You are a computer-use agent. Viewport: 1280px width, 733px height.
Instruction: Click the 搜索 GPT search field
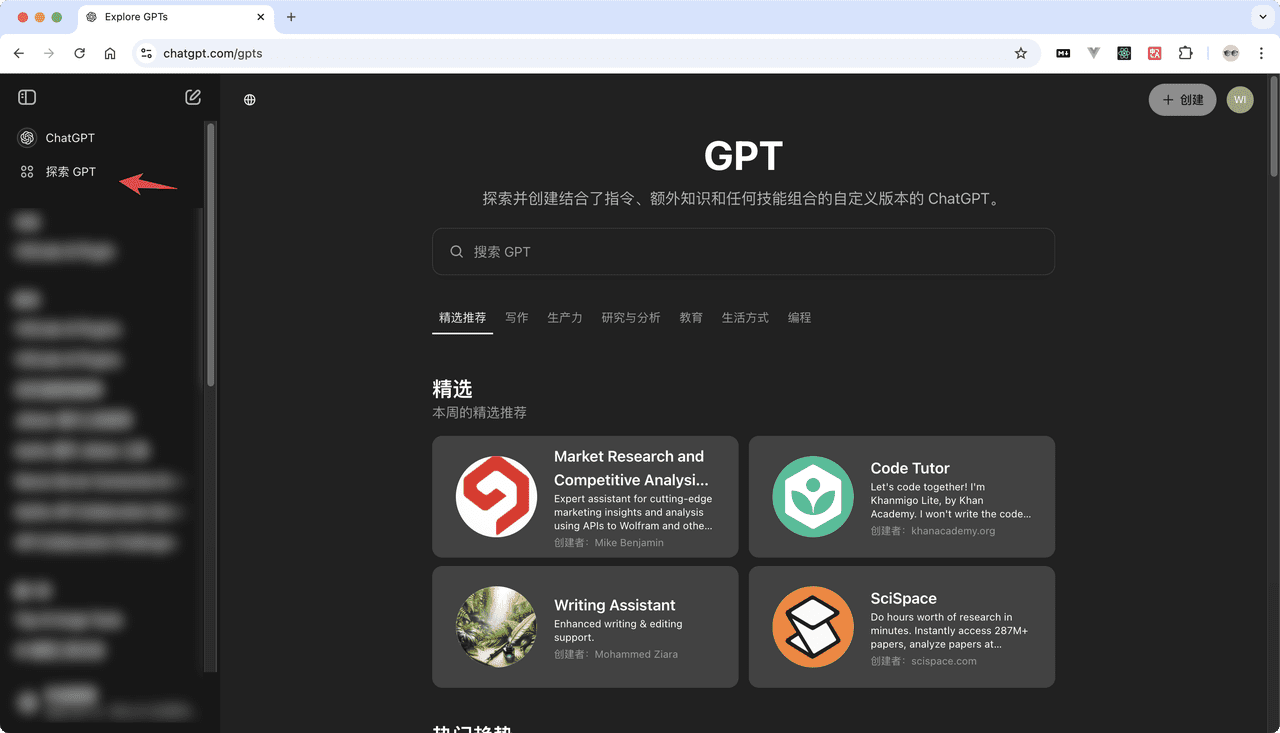tap(743, 251)
